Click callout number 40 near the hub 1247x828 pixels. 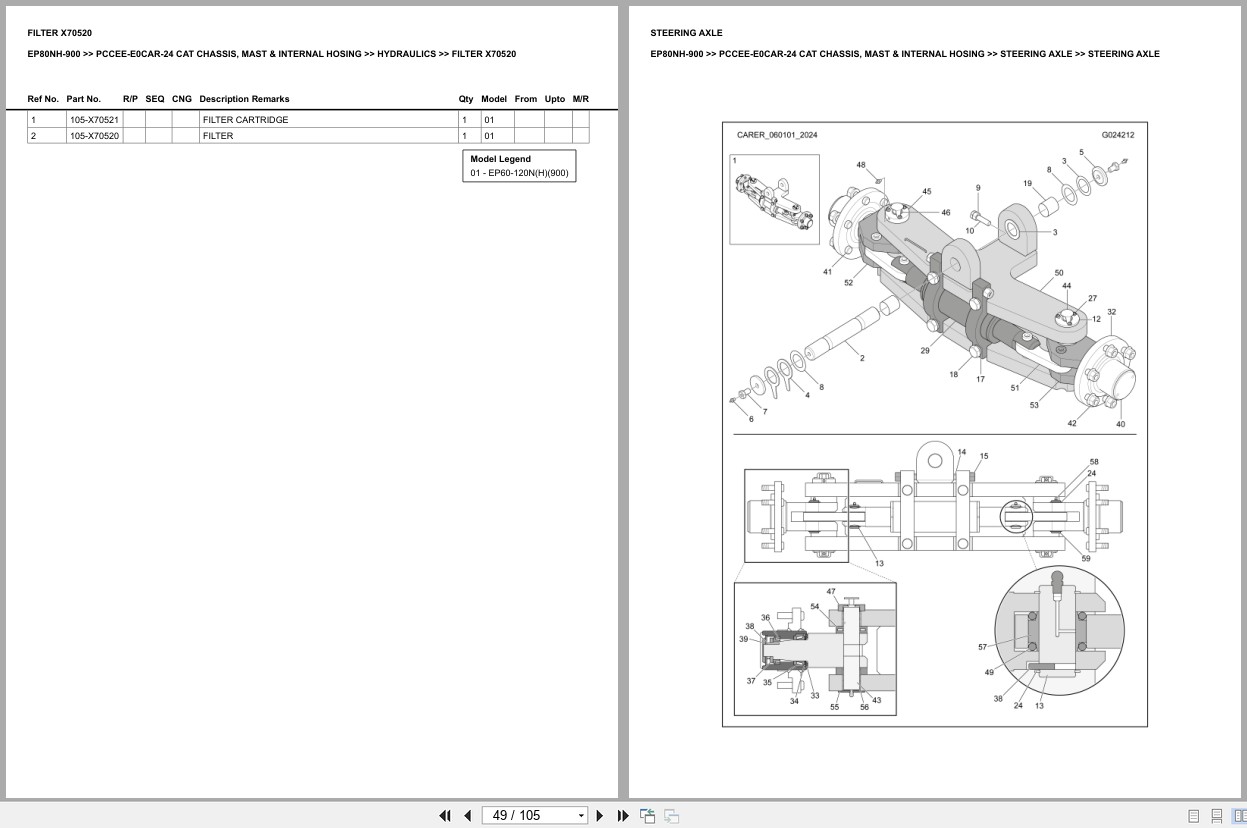(1120, 424)
